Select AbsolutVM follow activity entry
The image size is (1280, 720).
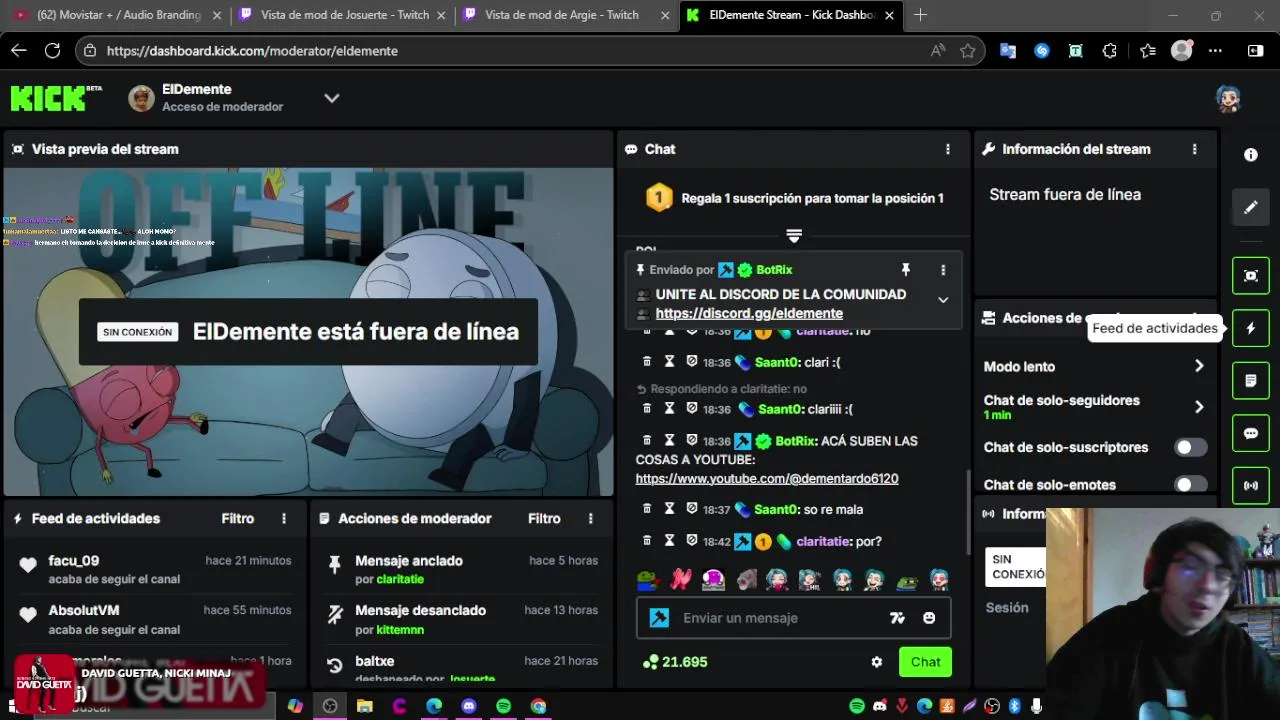click(x=155, y=619)
